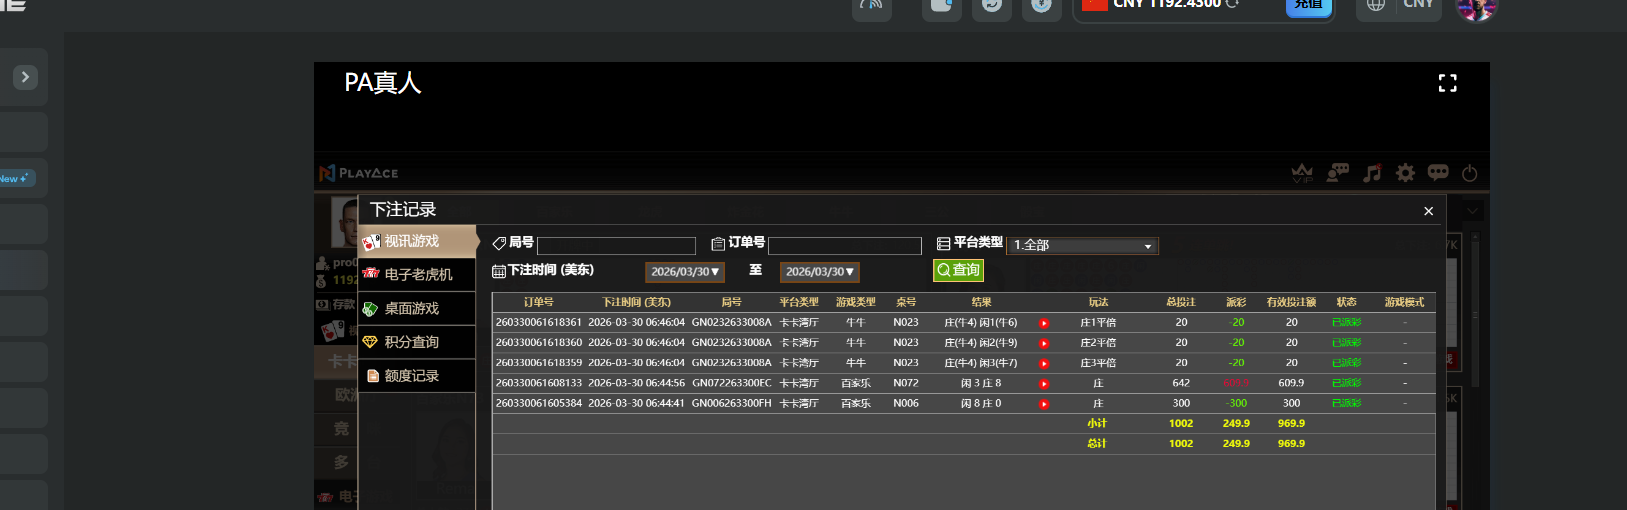Click replay icon for order 260330061608133

pyautogui.click(x=1044, y=384)
